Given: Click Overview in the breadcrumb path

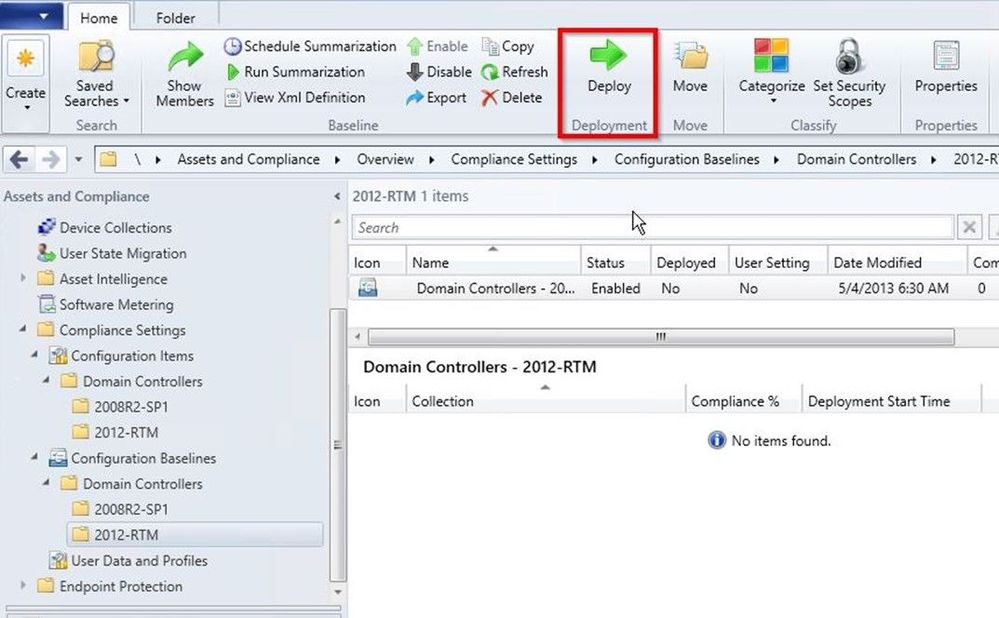Looking at the screenshot, I should pos(385,159).
